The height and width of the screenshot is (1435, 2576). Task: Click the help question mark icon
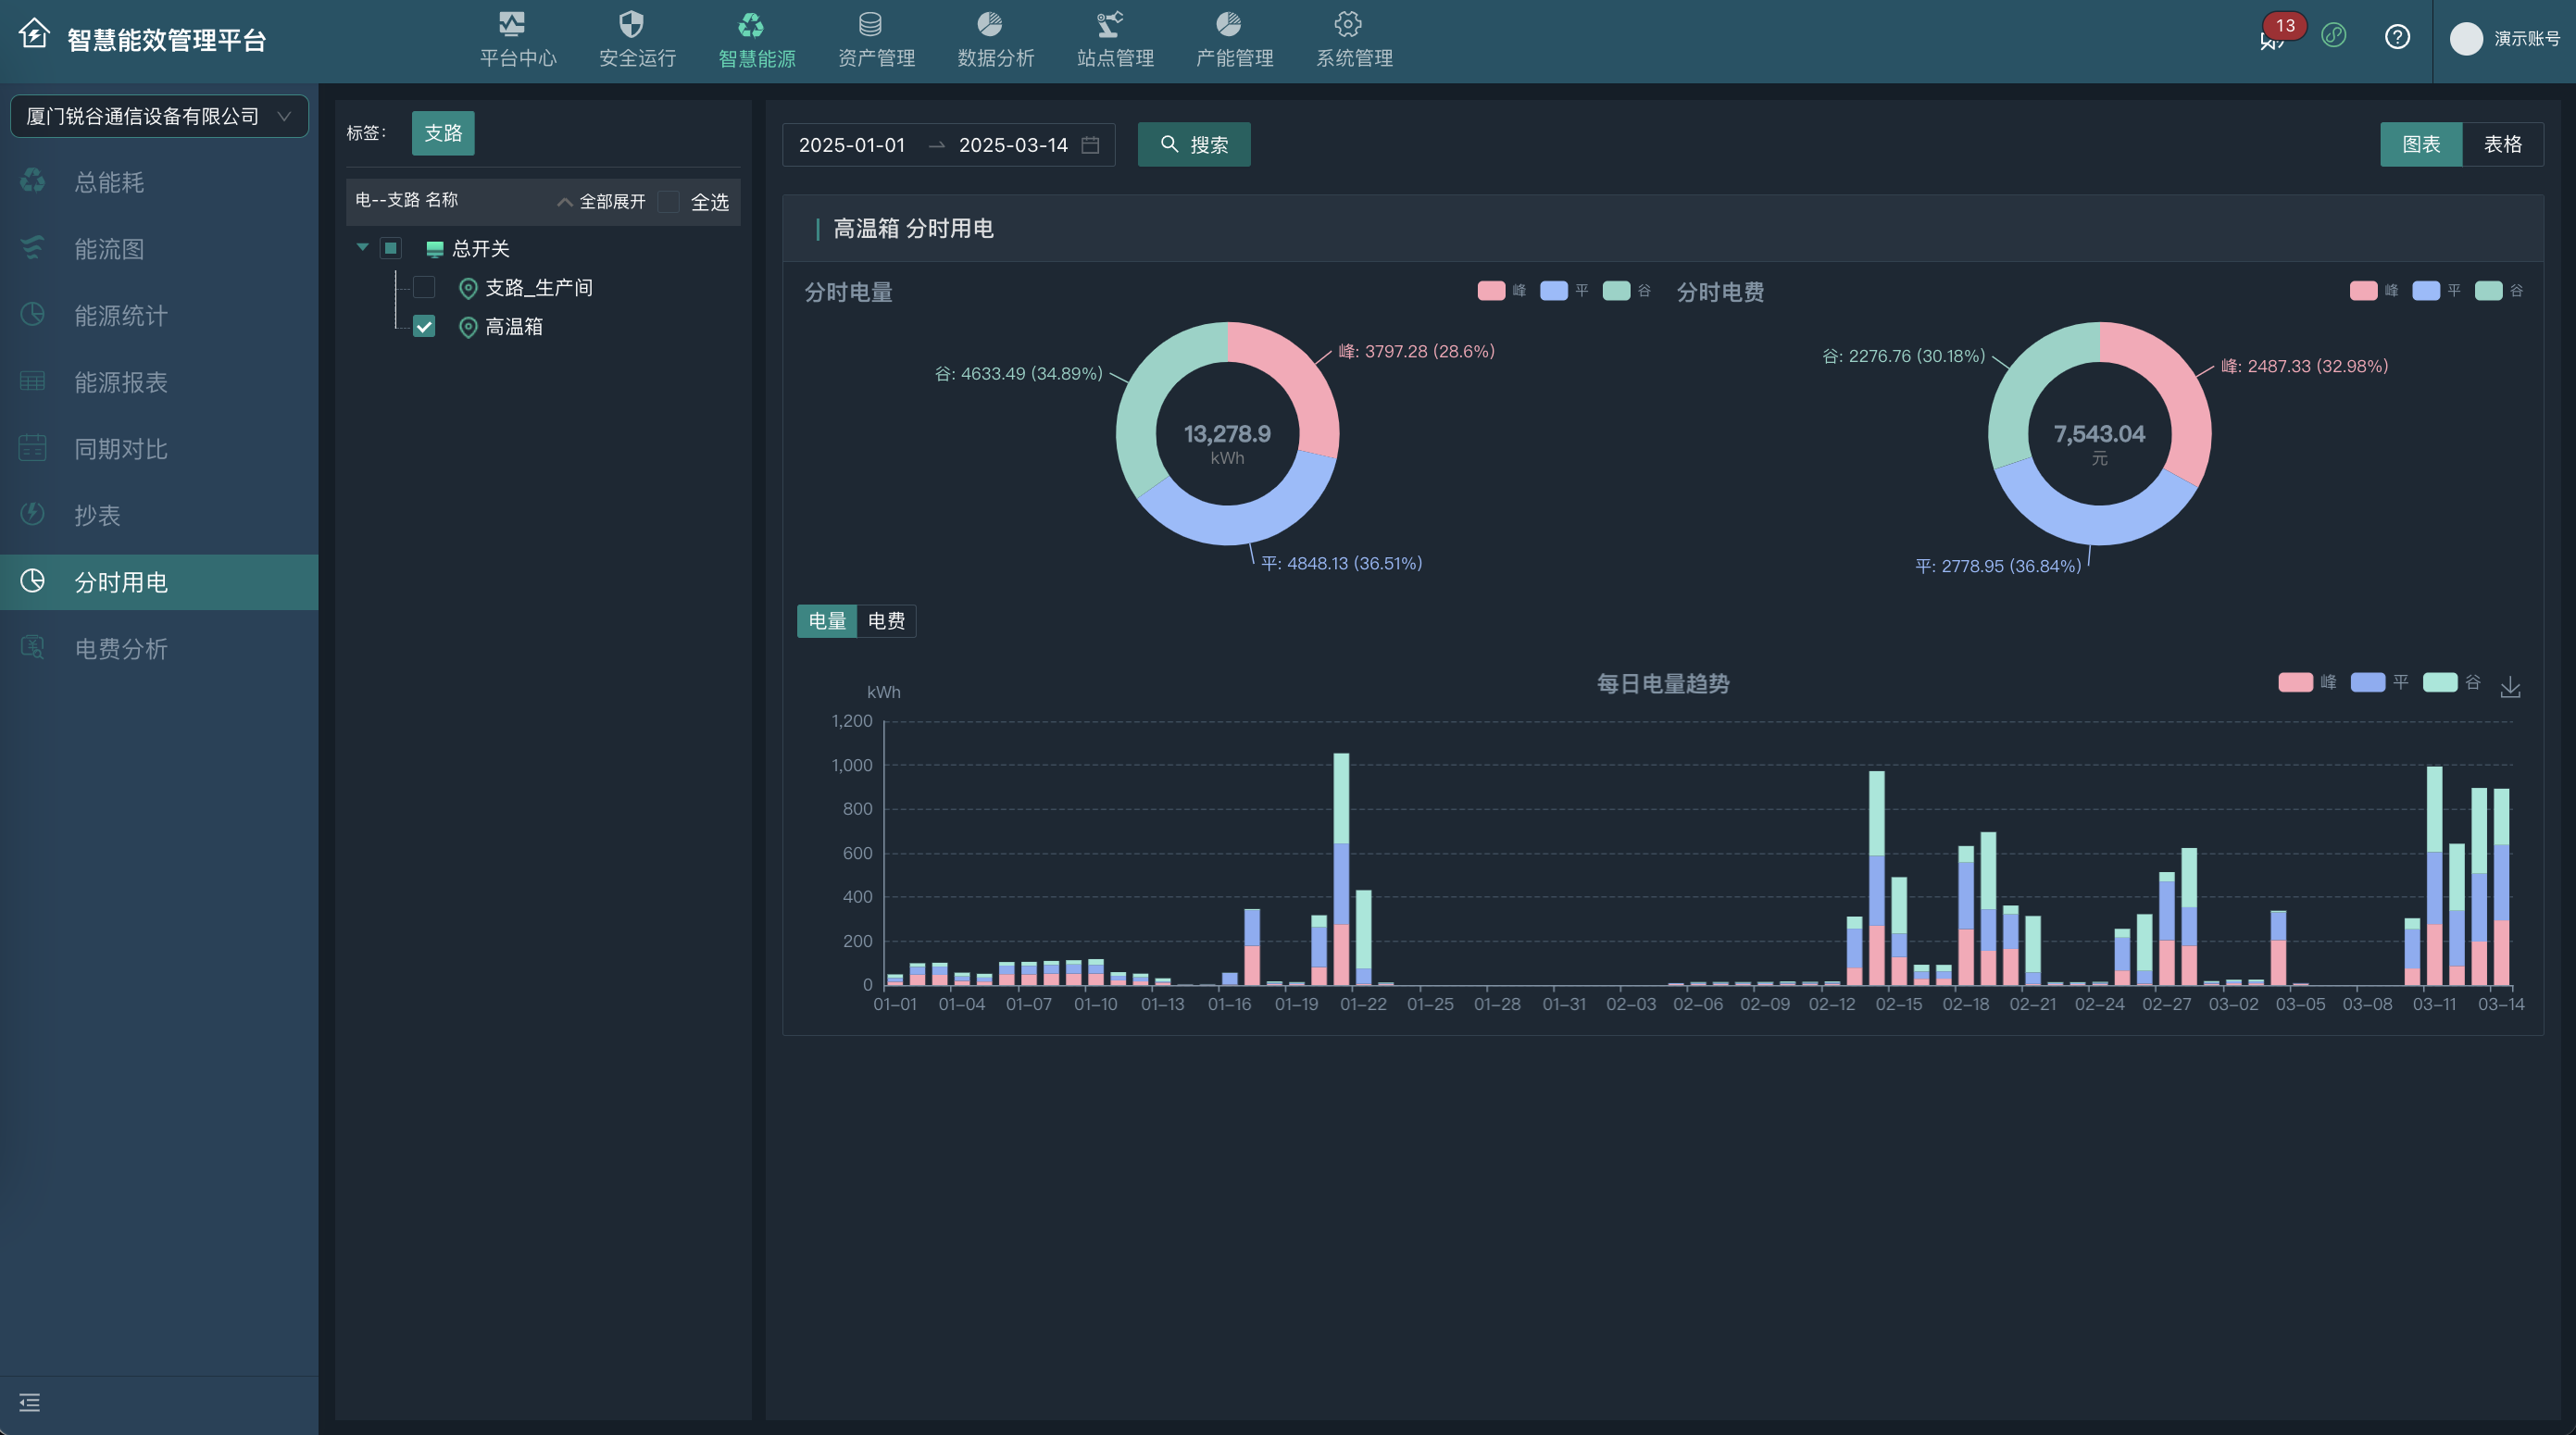point(2397,37)
